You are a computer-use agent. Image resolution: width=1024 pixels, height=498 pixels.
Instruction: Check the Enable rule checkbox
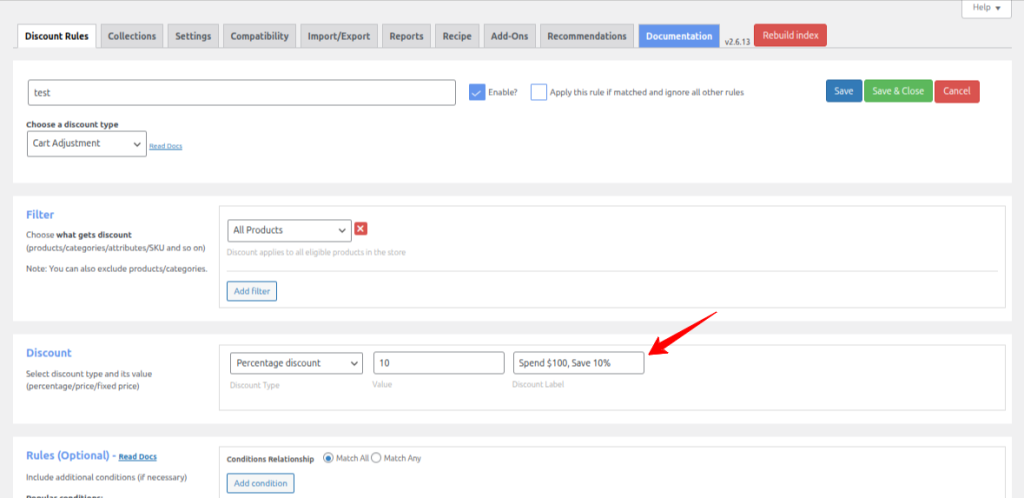click(x=477, y=92)
